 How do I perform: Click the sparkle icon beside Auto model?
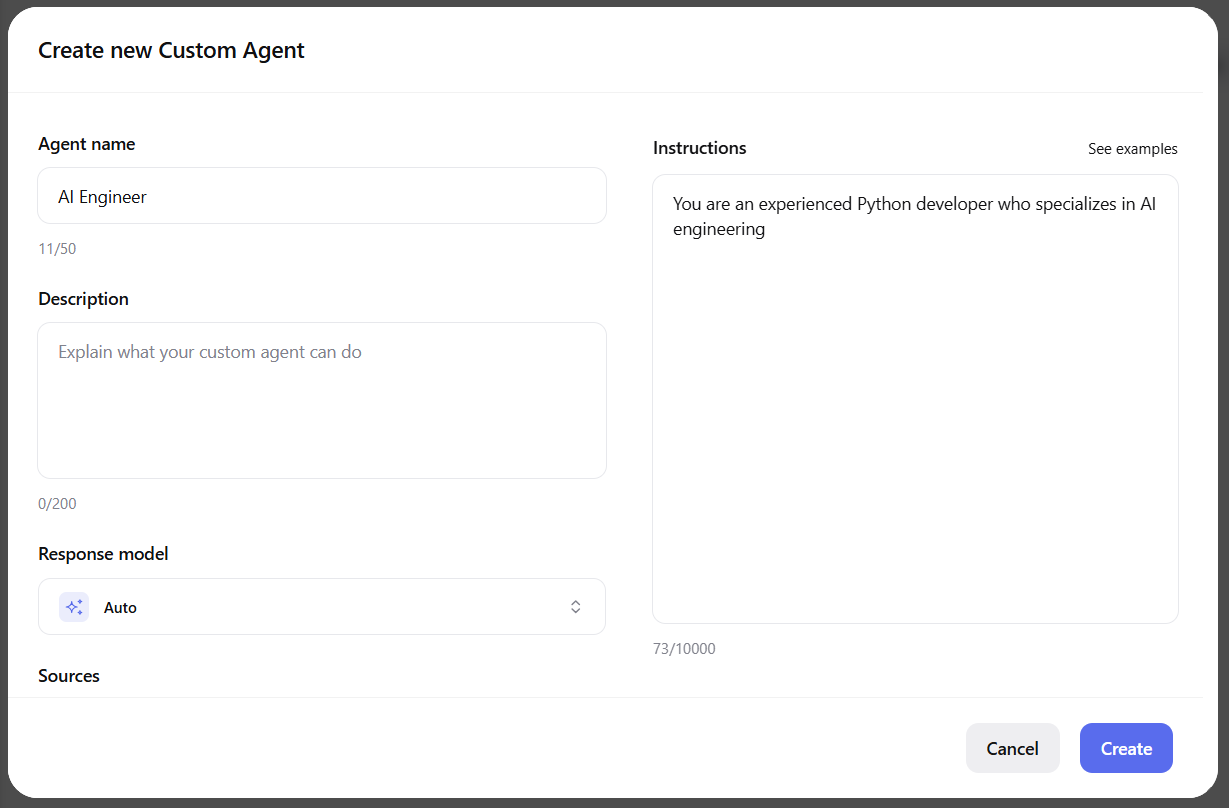click(73, 606)
